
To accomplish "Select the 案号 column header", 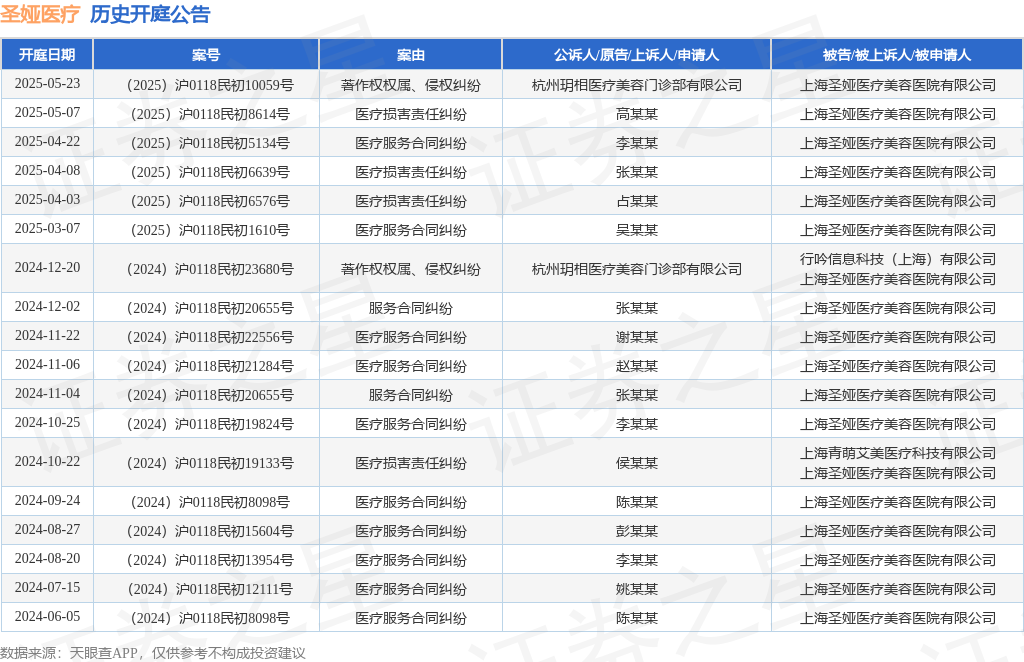I will 206,55.
